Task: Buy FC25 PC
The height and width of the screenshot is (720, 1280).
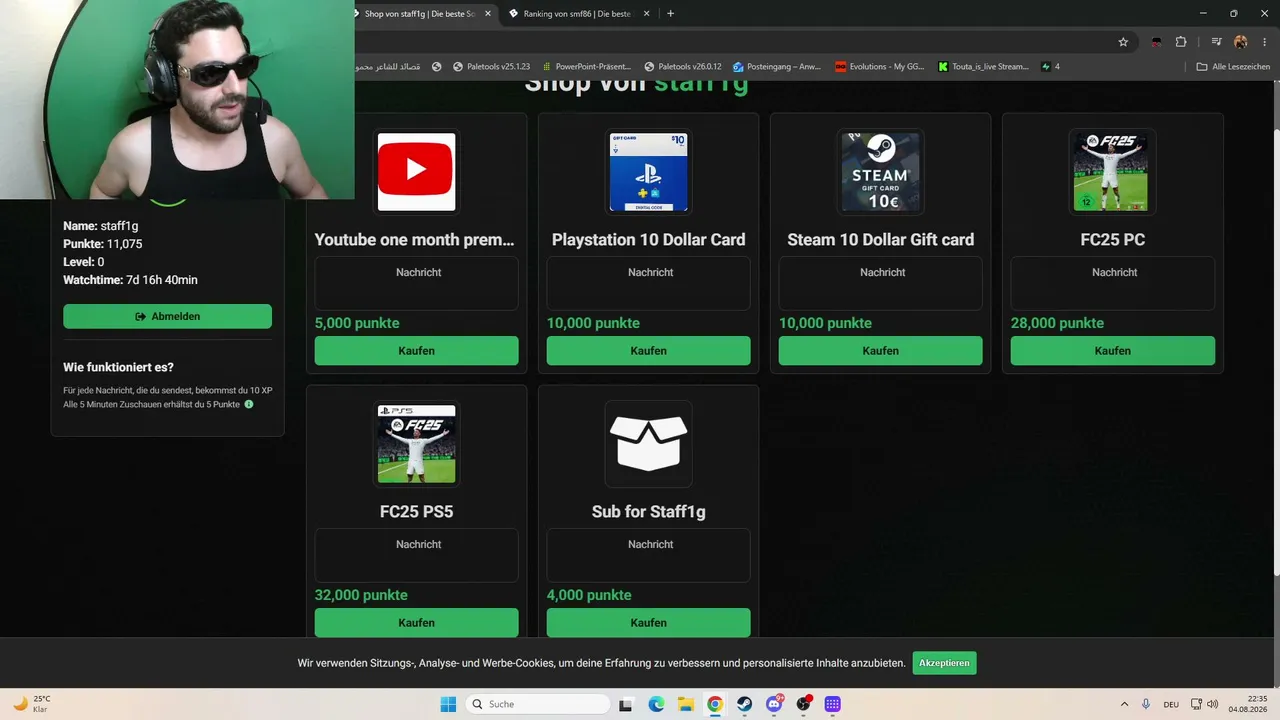Action: tap(1113, 351)
